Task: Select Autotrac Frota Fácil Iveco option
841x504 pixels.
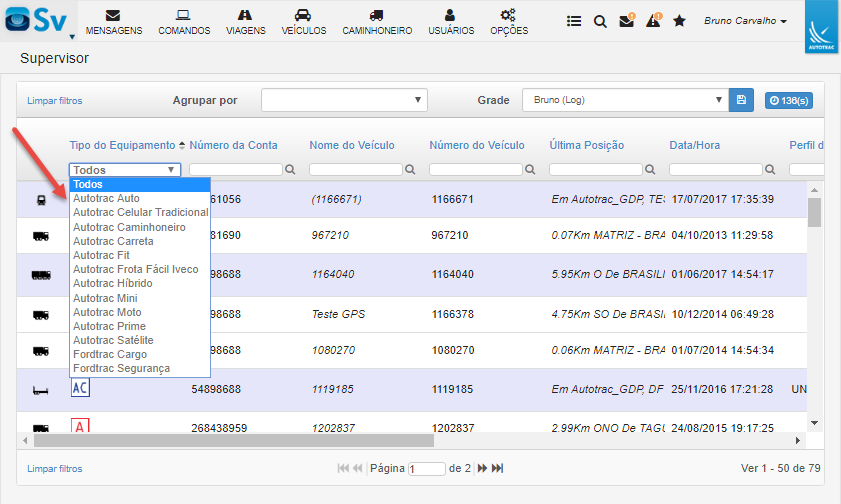Action: (x=140, y=269)
